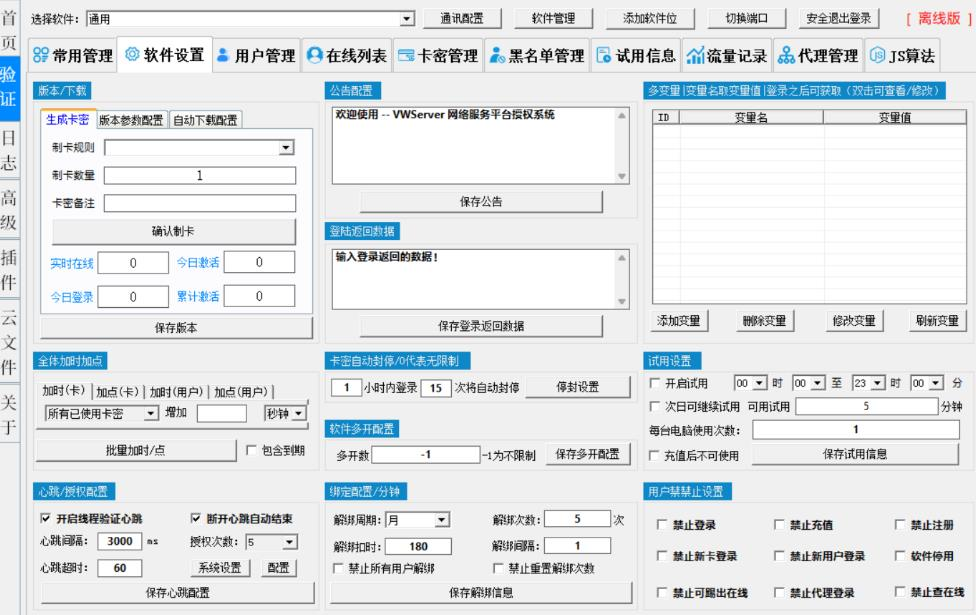976x615 pixels.
Task: Uncheck 开启线程验证心跳 option
Action: pyautogui.click(x=45, y=519)
